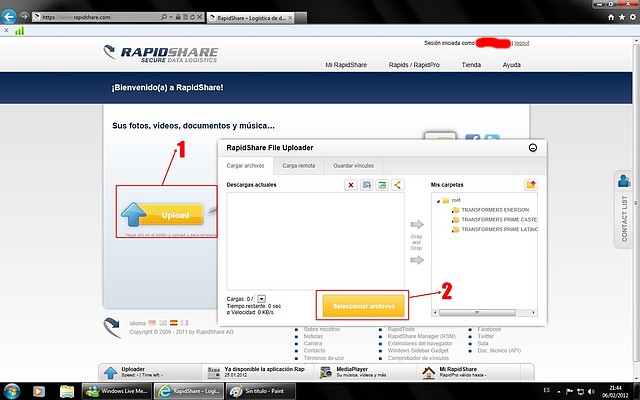Click the Mi RapidShare house icon in the bottom bar
This screenshot has width=640, height=400.
429,372
